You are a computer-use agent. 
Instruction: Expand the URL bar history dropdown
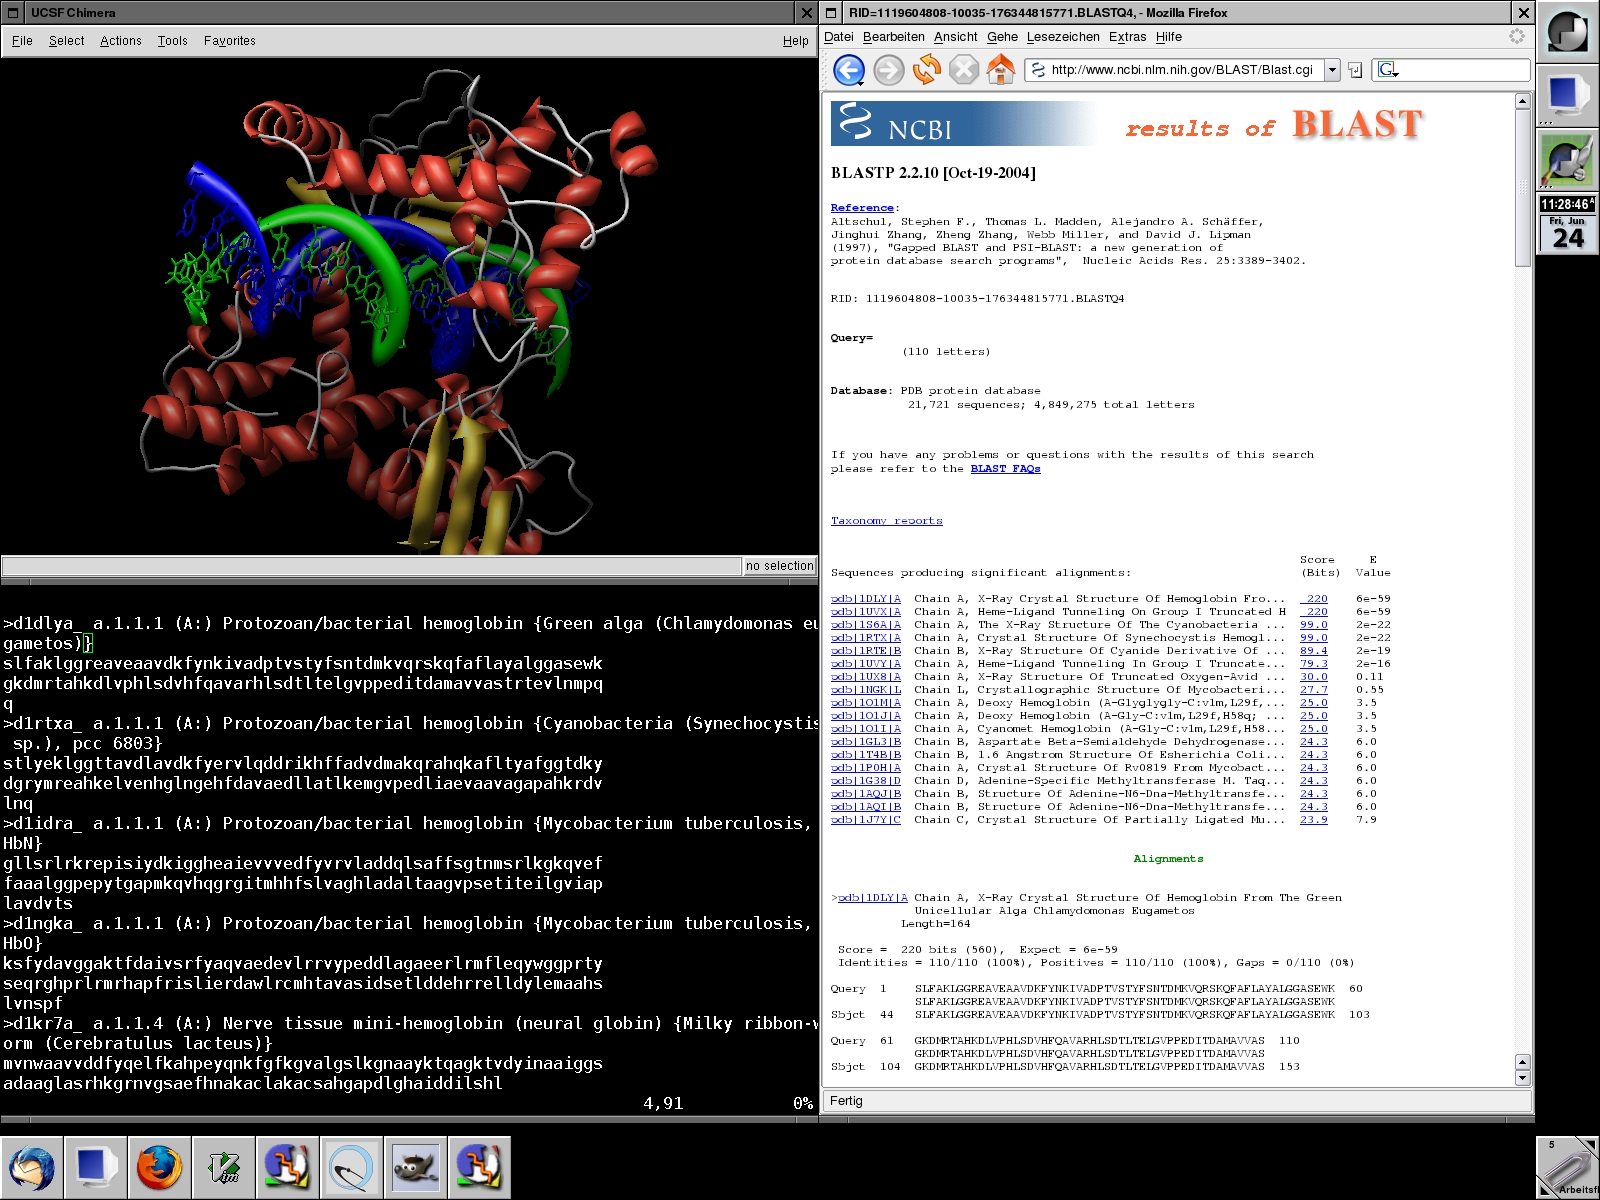(x=1332, y=70)
